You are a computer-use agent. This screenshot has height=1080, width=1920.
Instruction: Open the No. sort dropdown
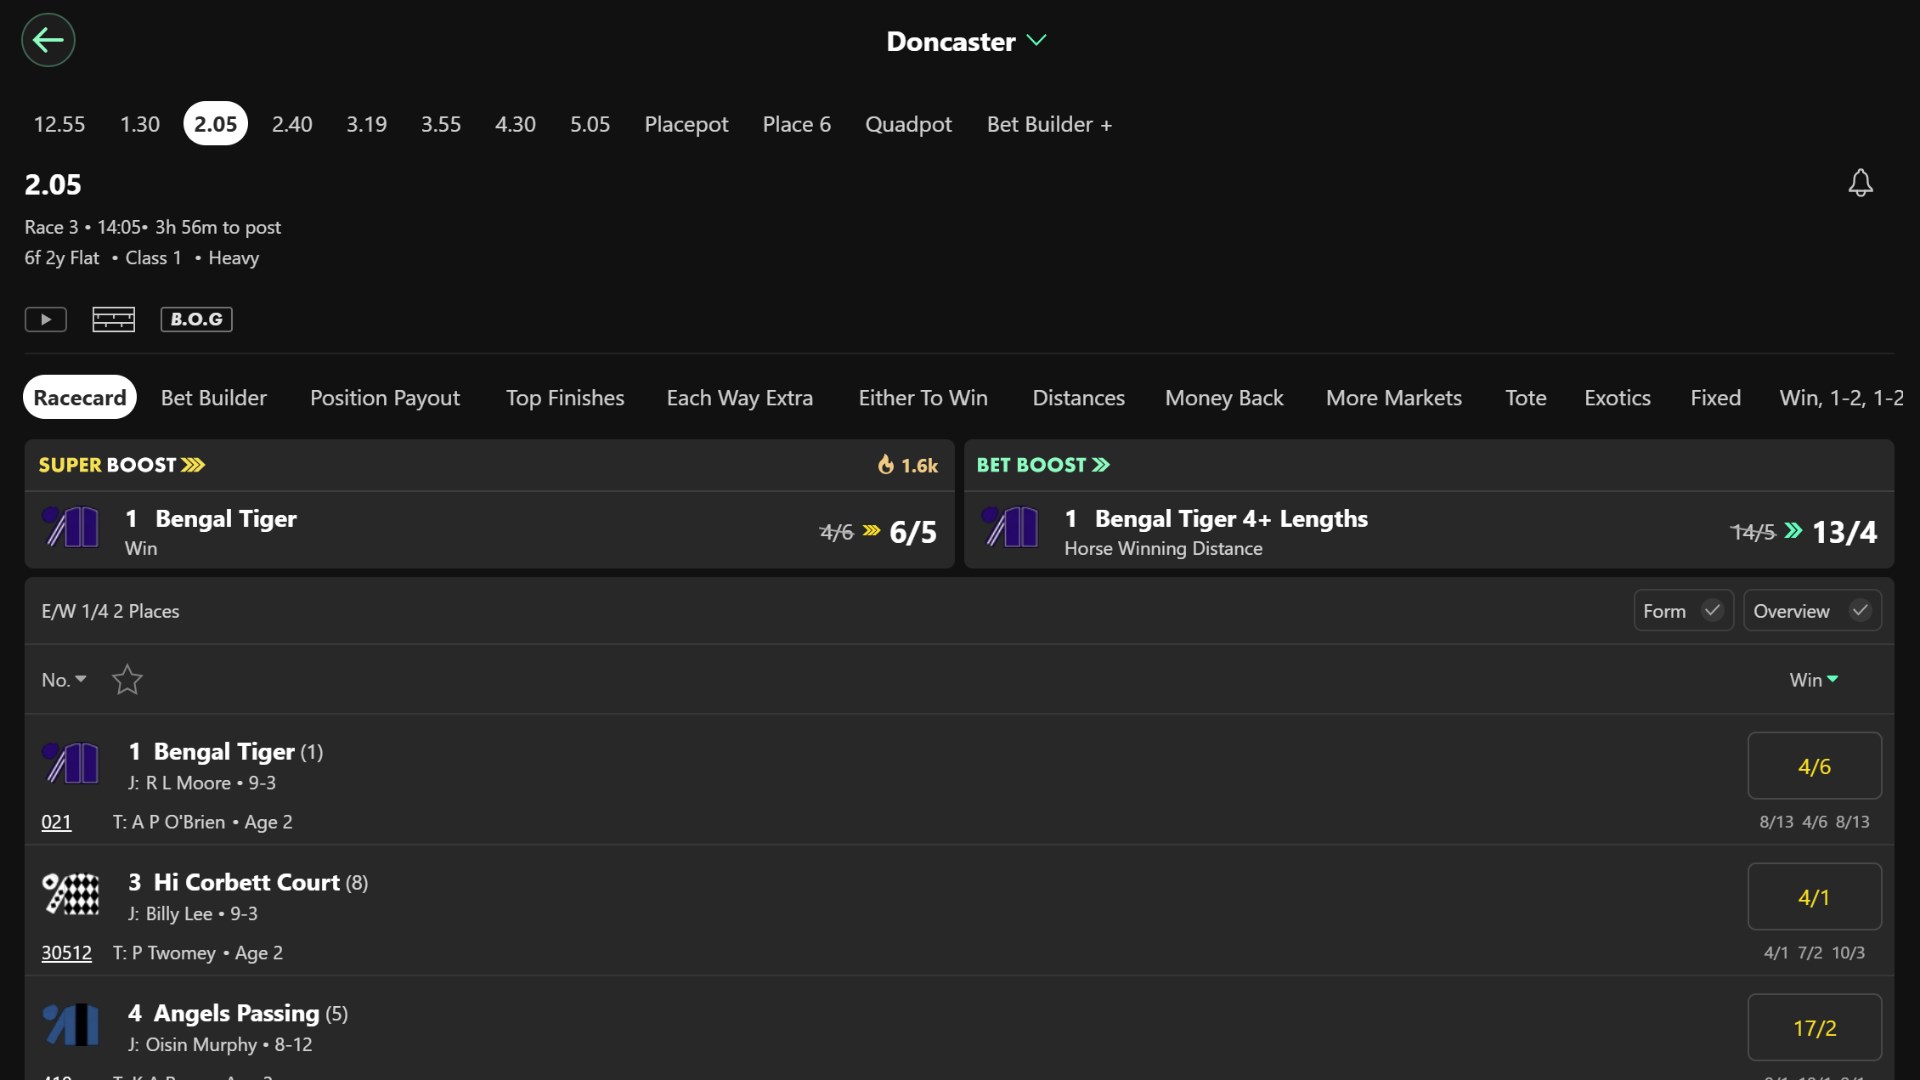click(64, 680)
